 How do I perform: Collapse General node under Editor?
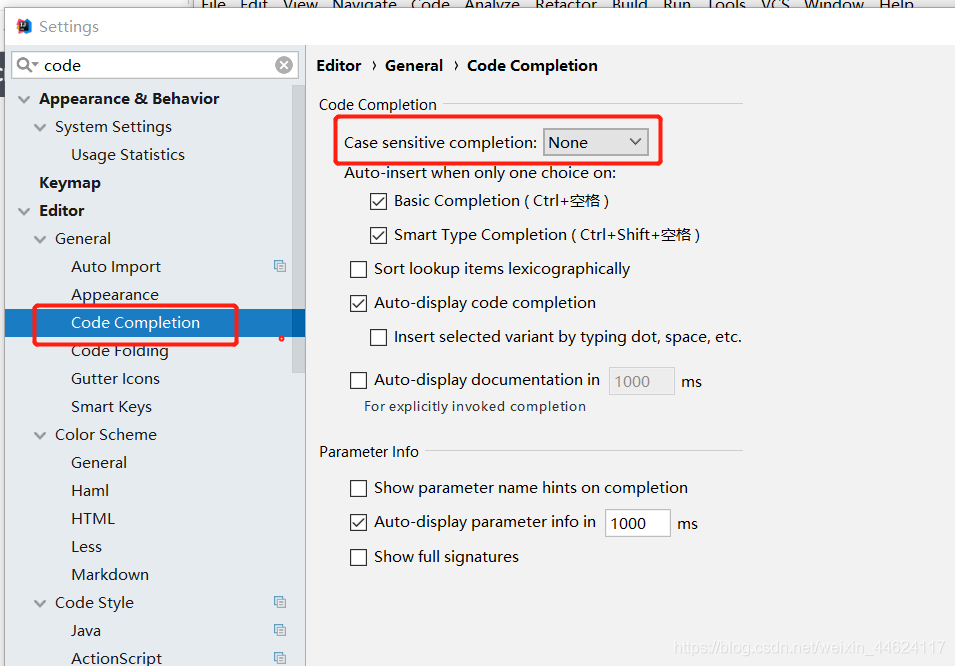tap(40, 239)
